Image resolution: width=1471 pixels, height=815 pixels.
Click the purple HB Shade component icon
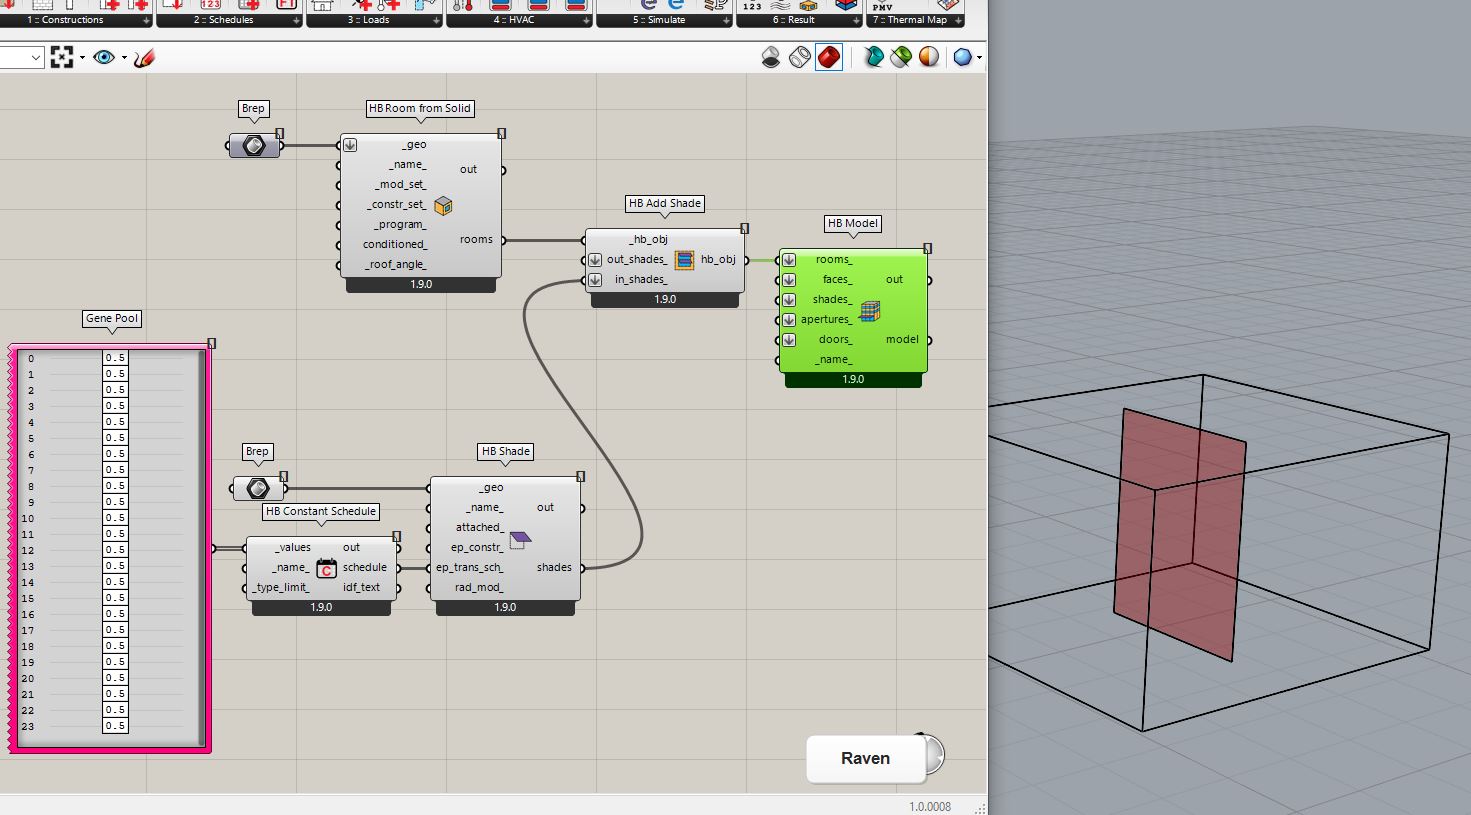520,540
